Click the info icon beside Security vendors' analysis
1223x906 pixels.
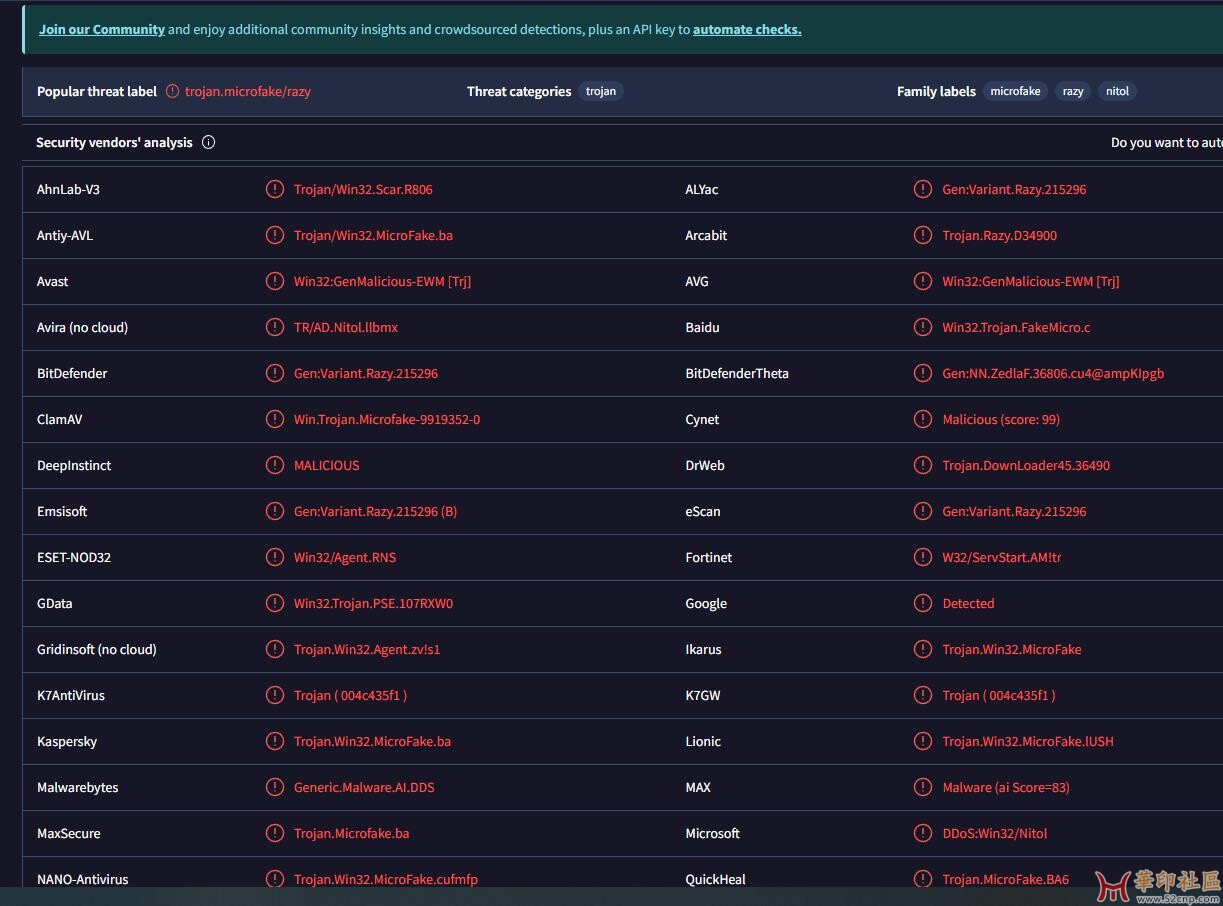point(208,142)
